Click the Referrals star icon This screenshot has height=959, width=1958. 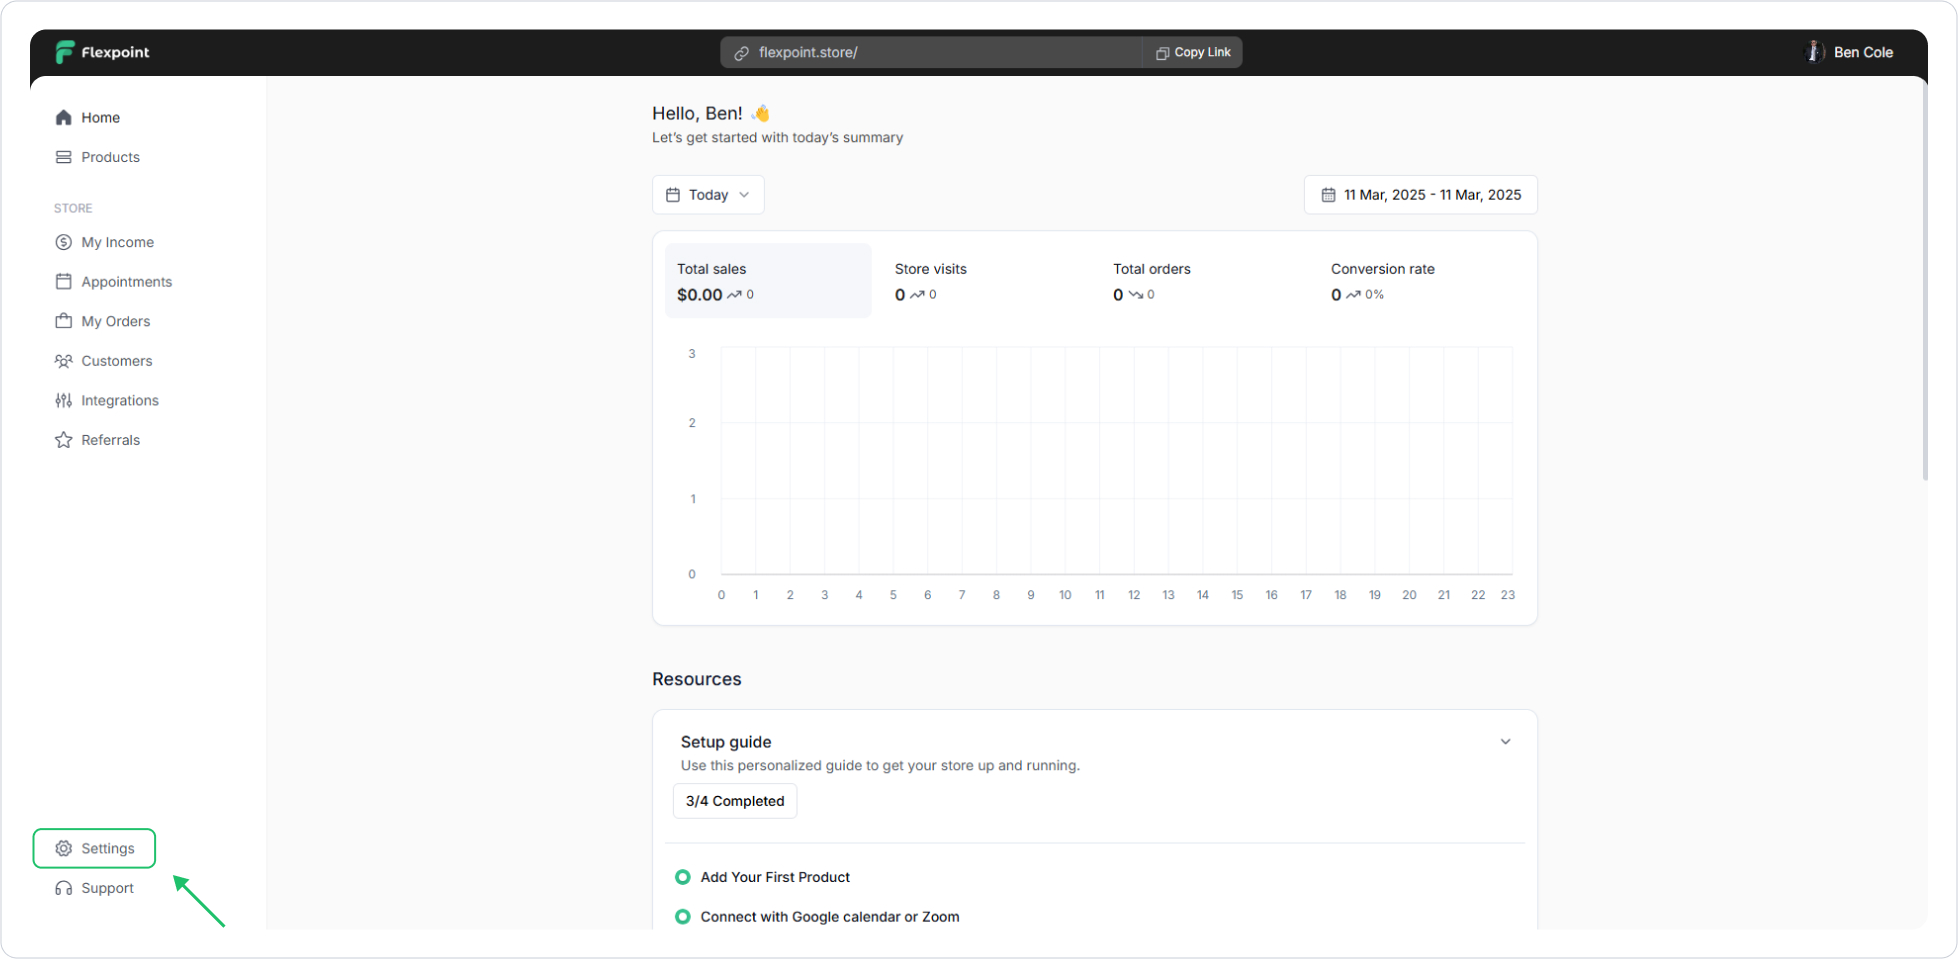point(64,440)
